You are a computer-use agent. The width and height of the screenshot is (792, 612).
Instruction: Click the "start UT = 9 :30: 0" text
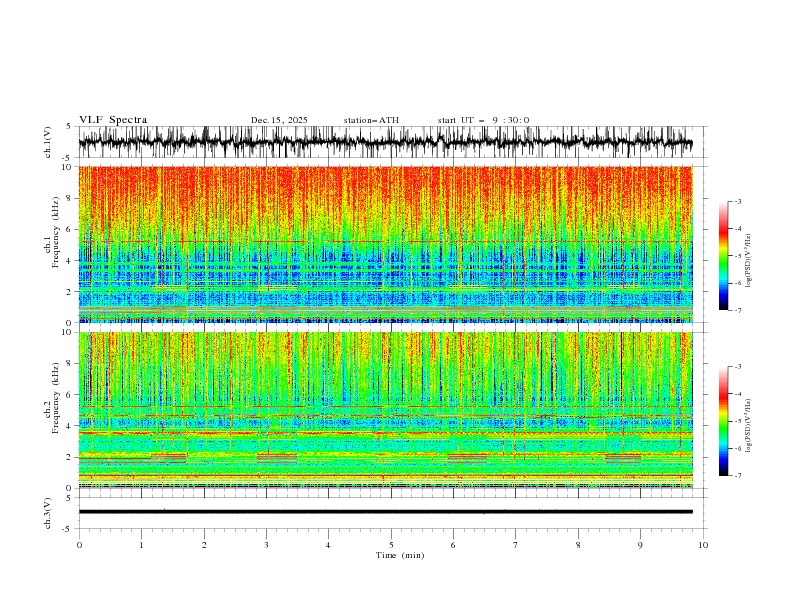[483, 120]
